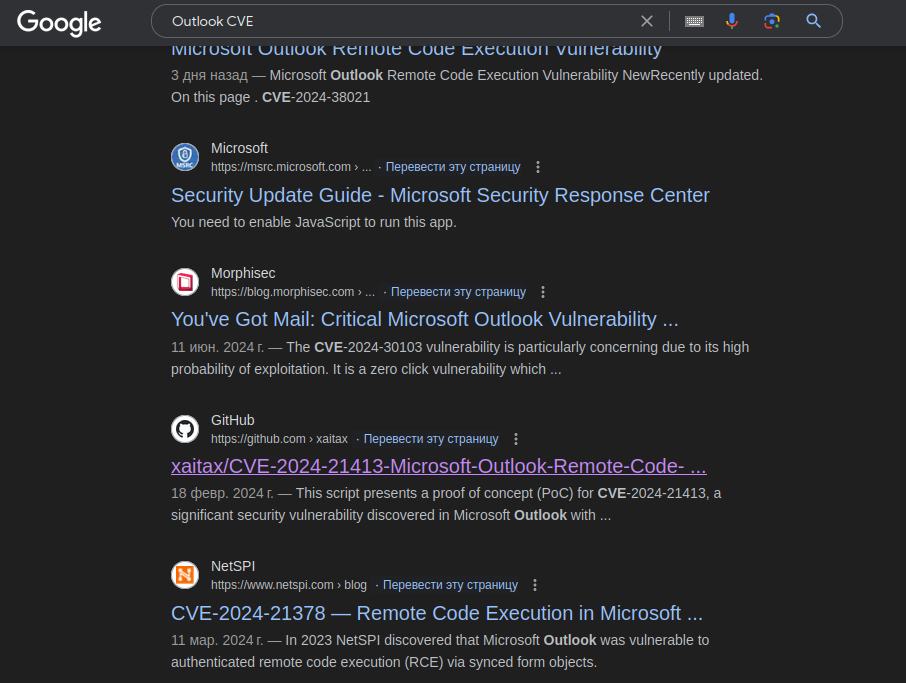Click the NetSPI site name label
This screenshot has height=683, width=906.
coord(233,566)
